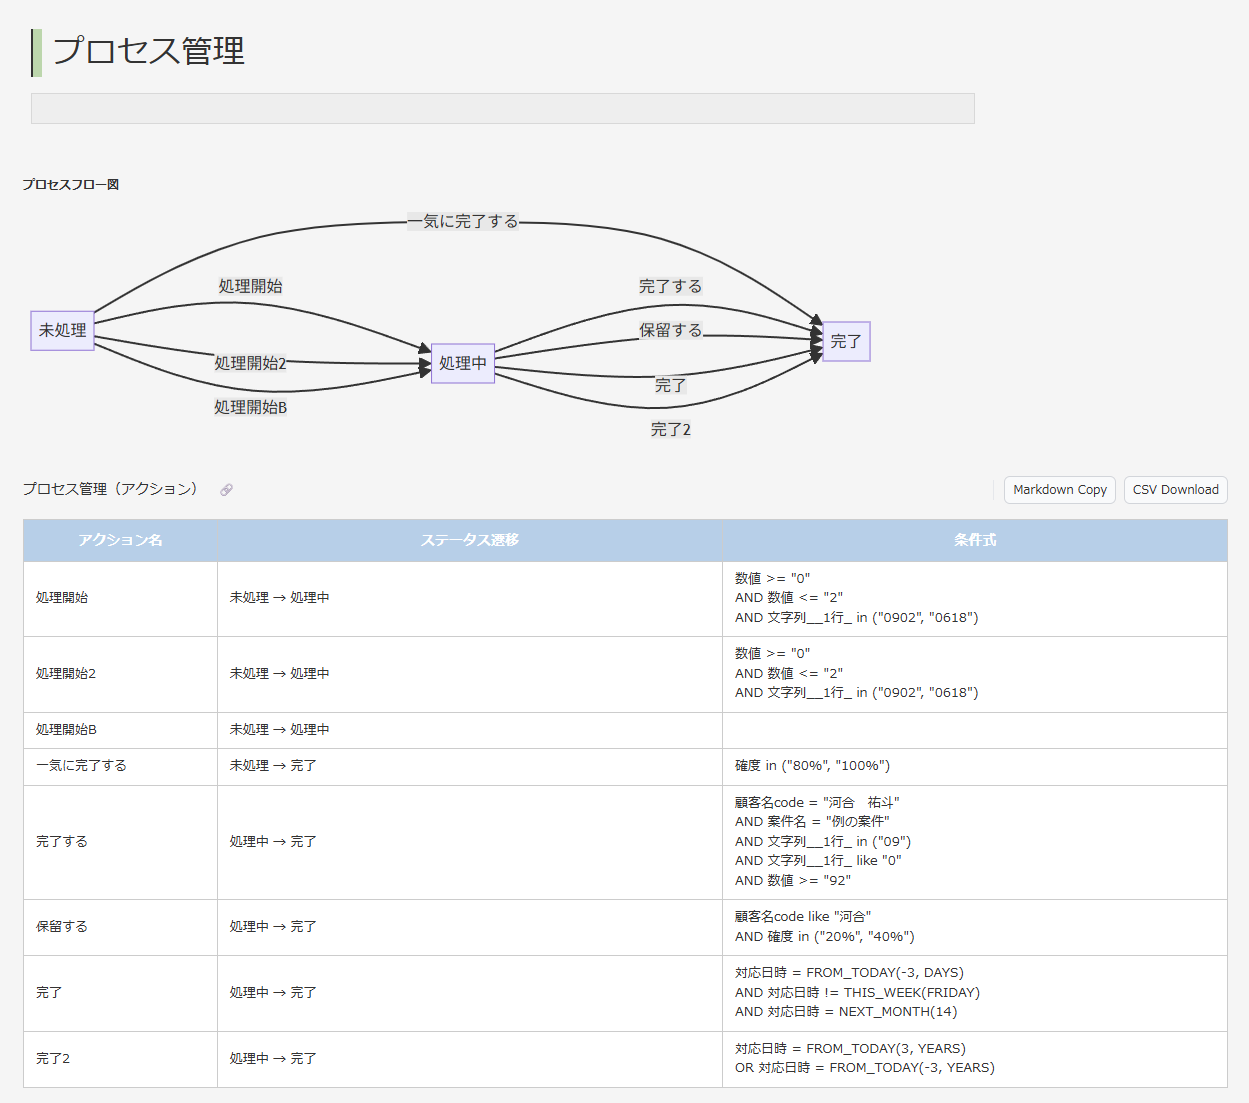1249x1103 pixels.
Task: Click the 保留する edge label in diagram
Action: (x=670, y=330)
